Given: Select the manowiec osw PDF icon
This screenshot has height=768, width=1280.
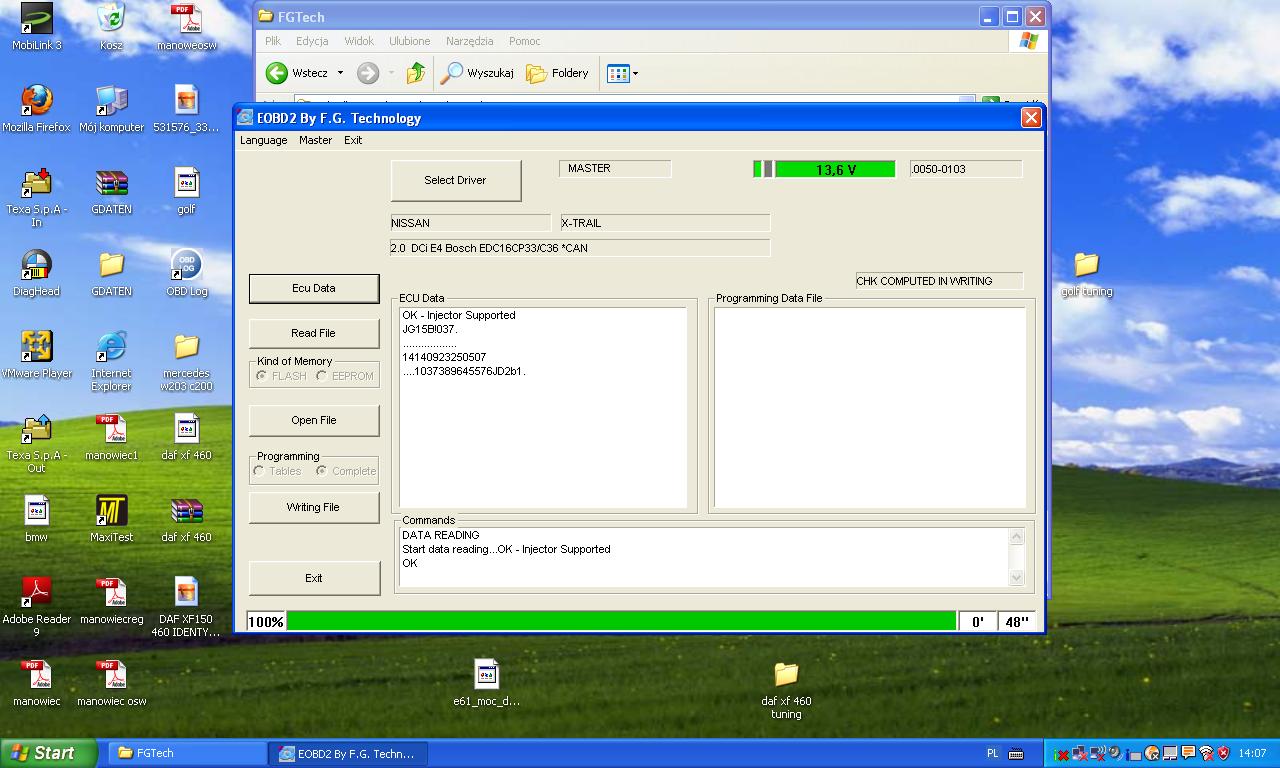Looking at the screenshot, I should [111, 683].
